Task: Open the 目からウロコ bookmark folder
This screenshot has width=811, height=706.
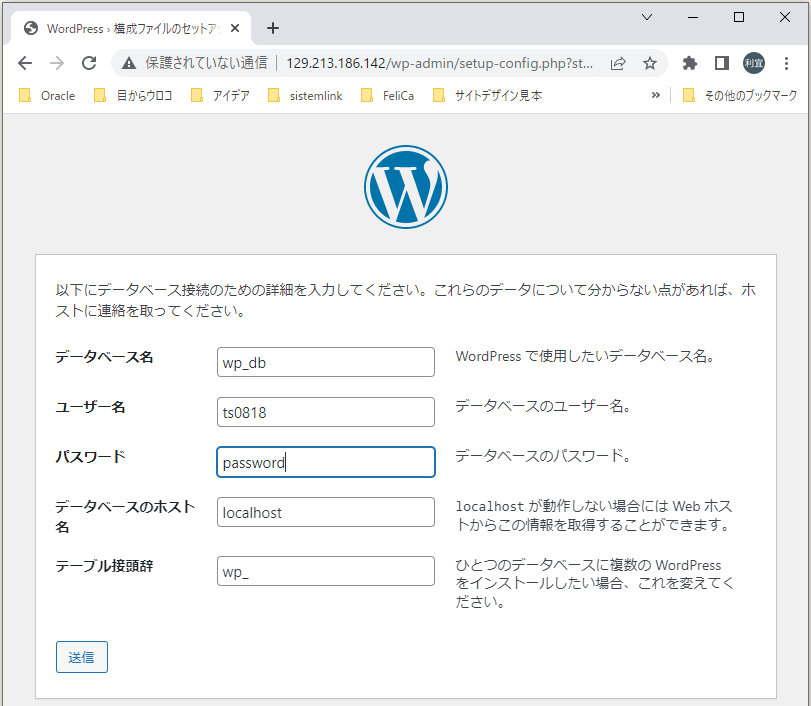Action: point(133,96)
